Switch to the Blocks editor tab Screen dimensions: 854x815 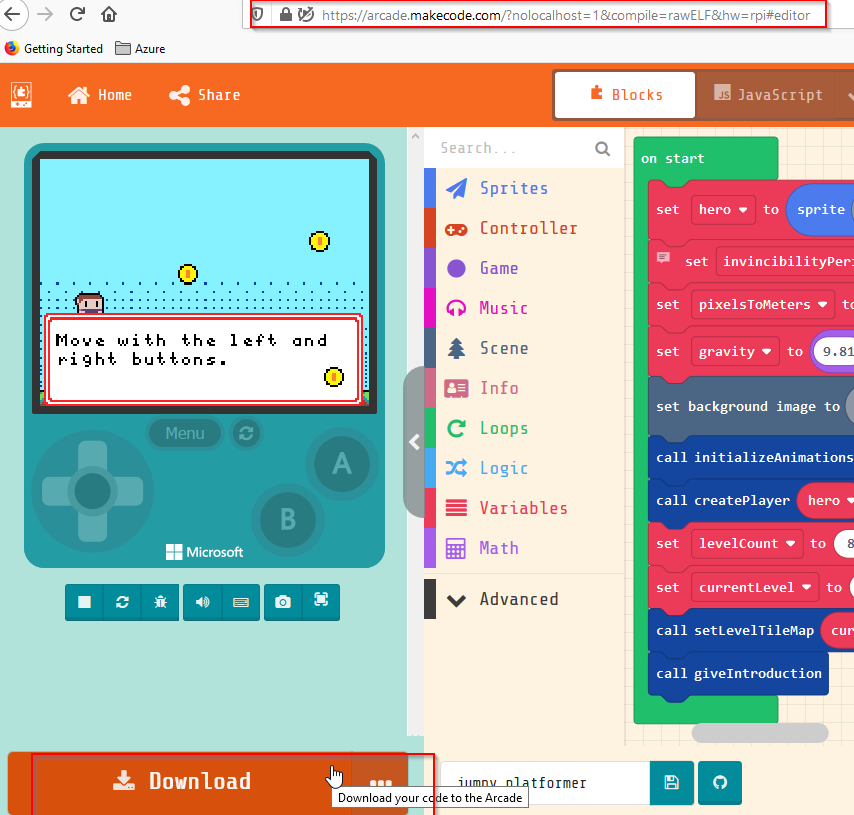(625, 95)
